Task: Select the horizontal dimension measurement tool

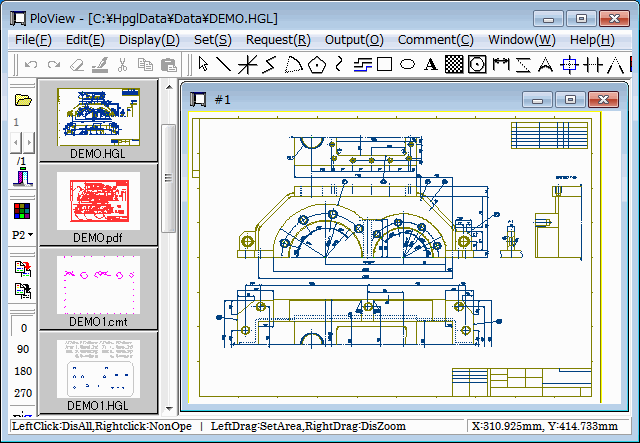Action: (x=501, y=65)
